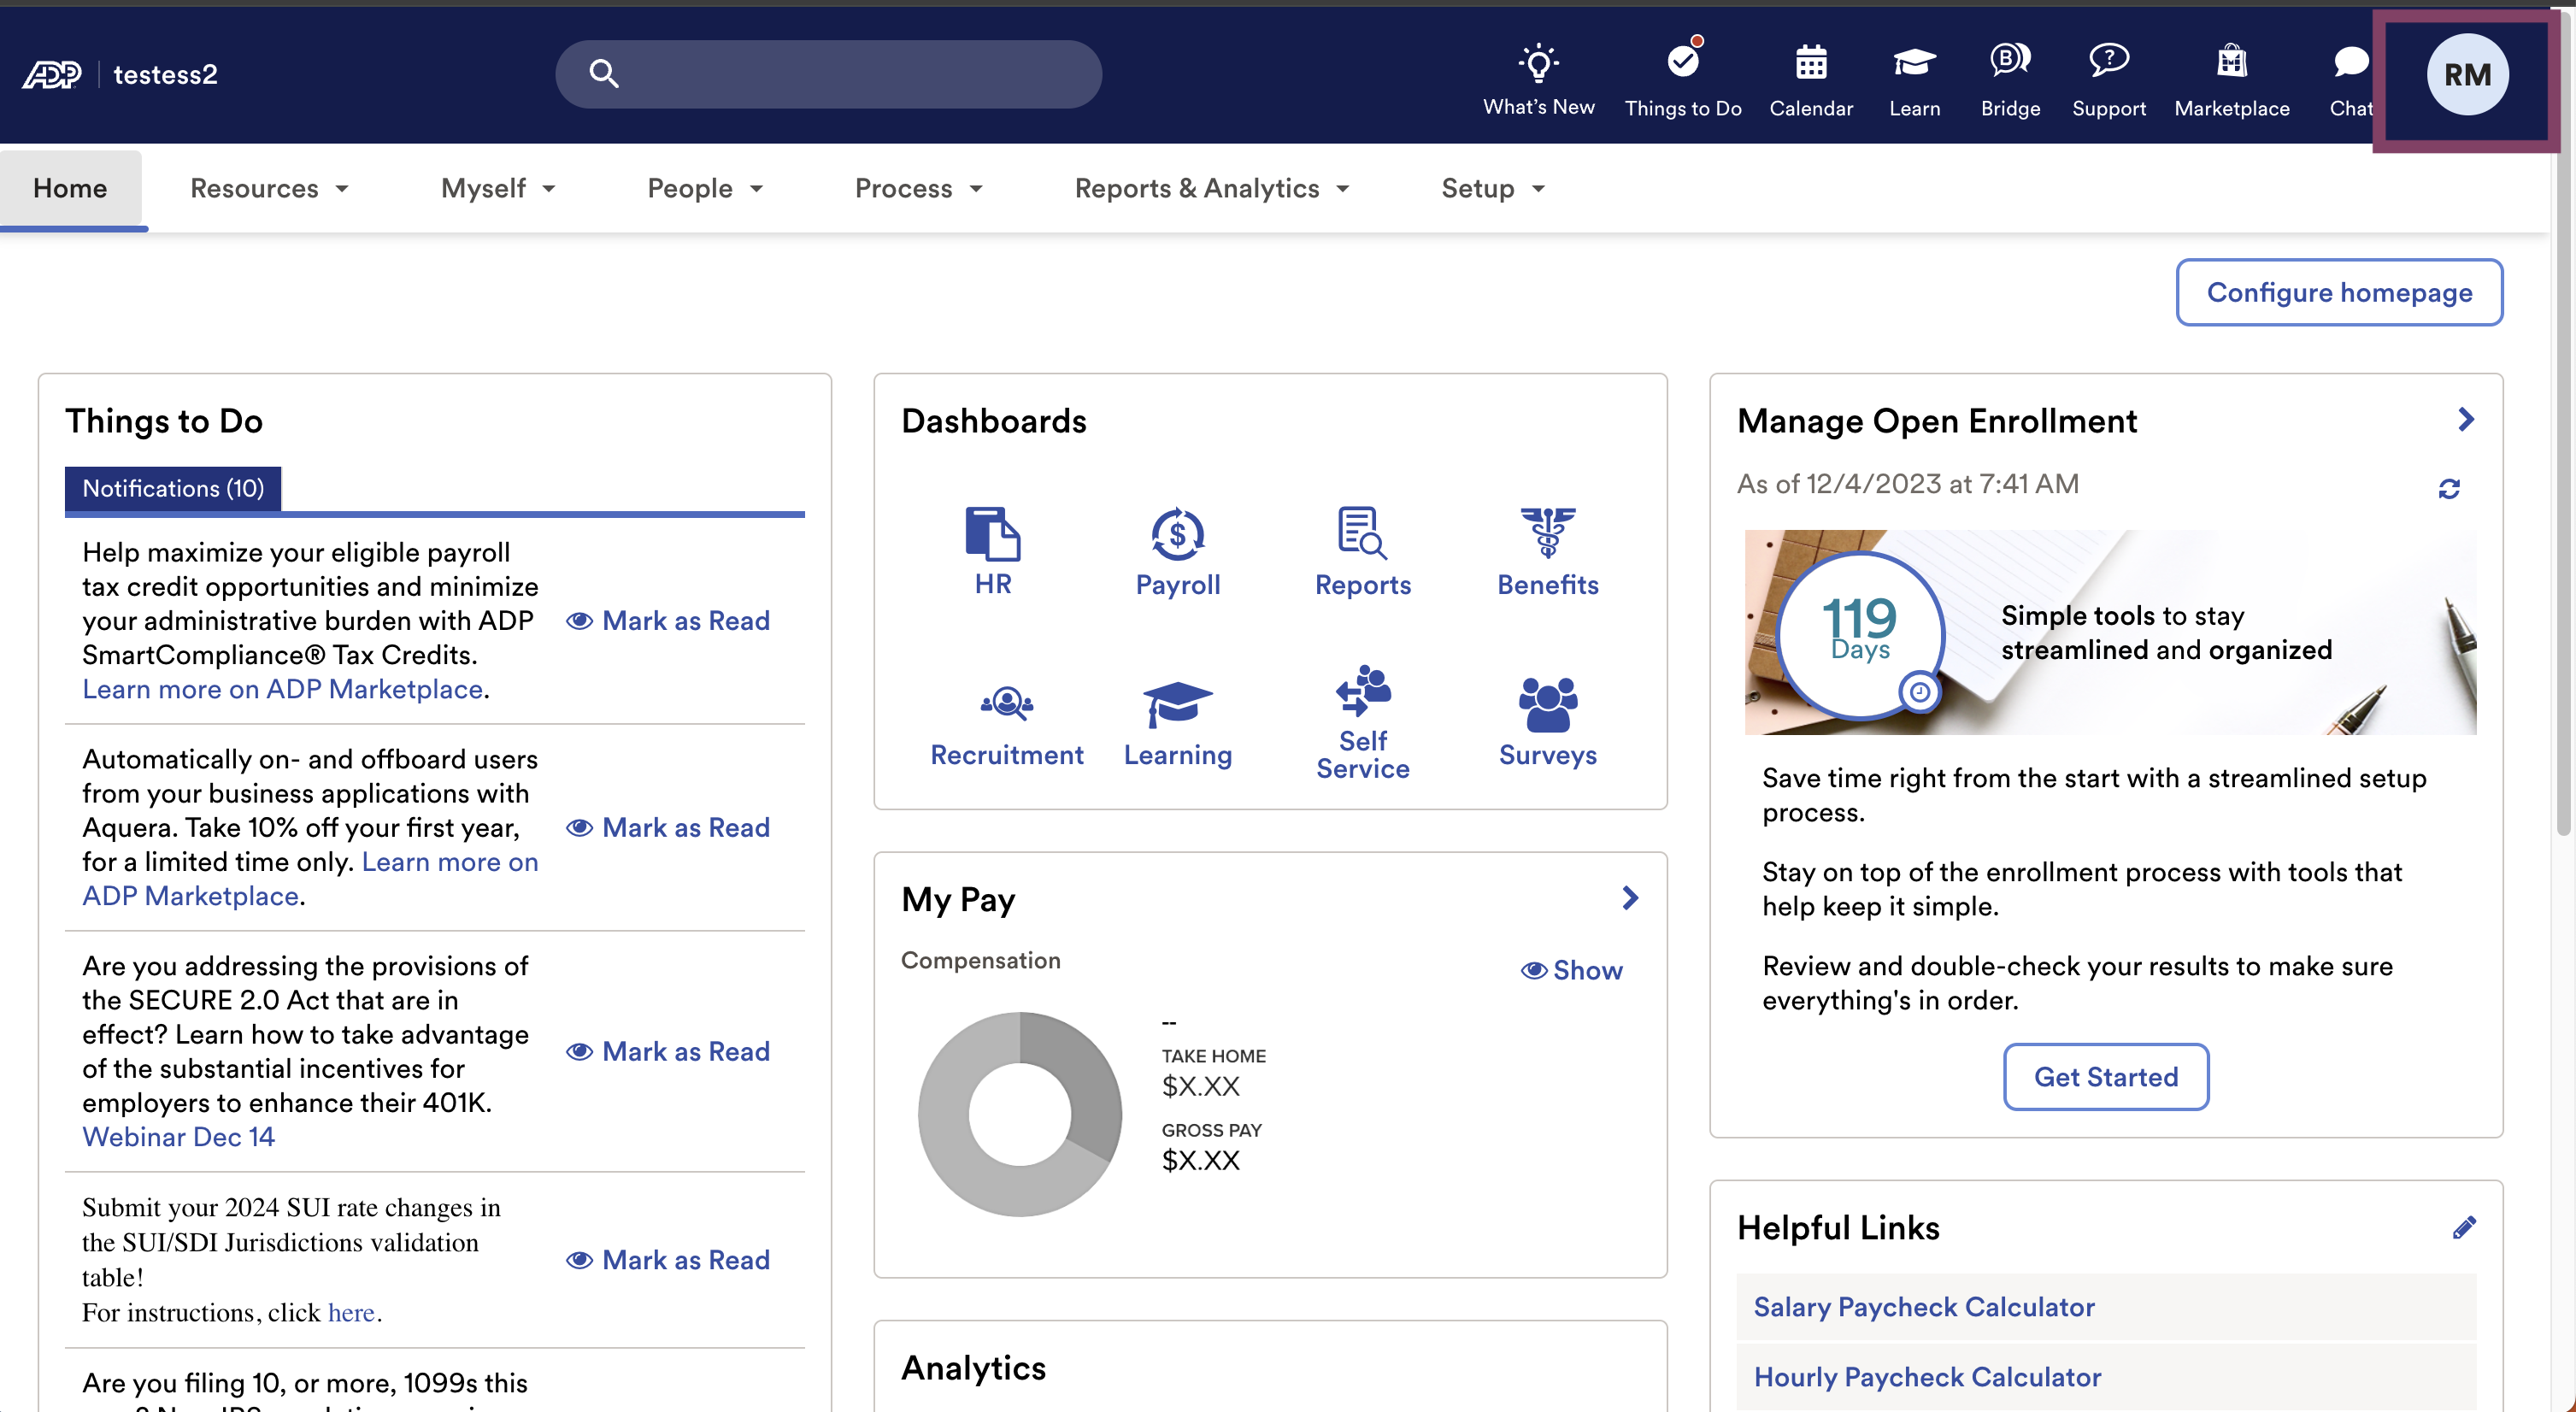This screenshot has height=1412, width=2576.
Task: Open the Surveys dashboard
Action: (1547, 722)
